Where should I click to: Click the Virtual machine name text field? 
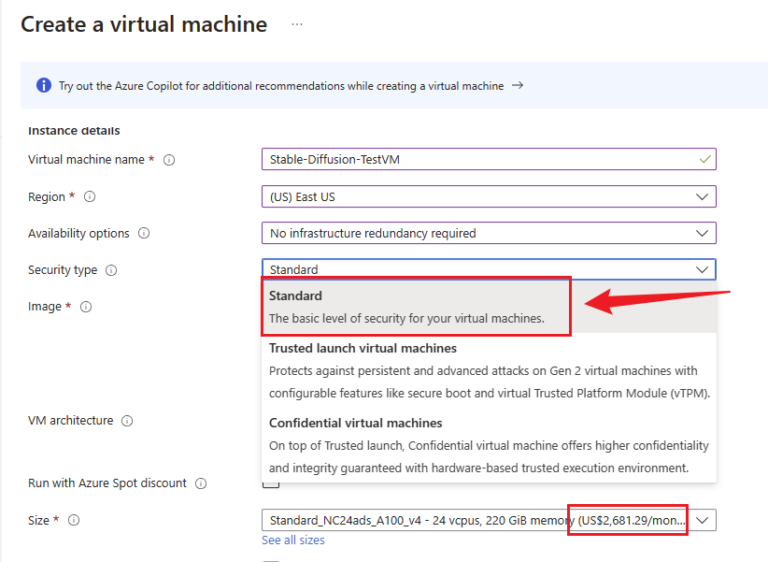tap(489, 159)
